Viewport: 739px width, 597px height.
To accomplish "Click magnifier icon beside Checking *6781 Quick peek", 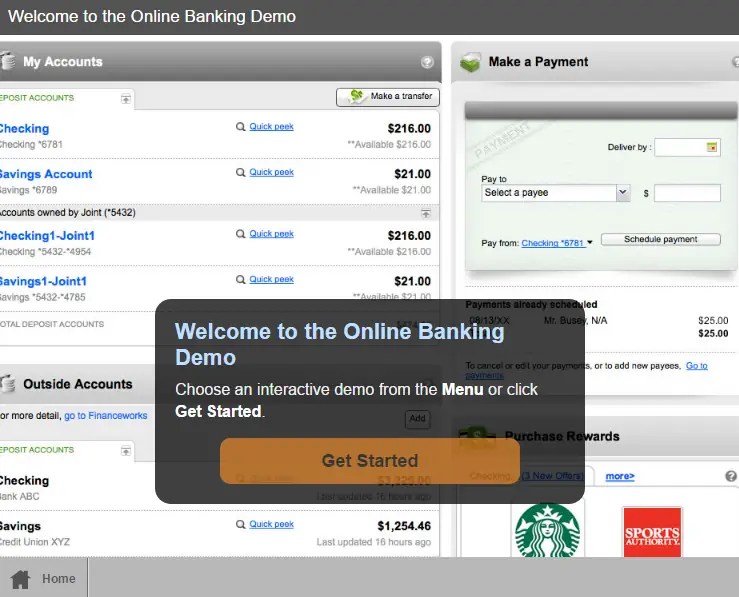I will (240, 127).
